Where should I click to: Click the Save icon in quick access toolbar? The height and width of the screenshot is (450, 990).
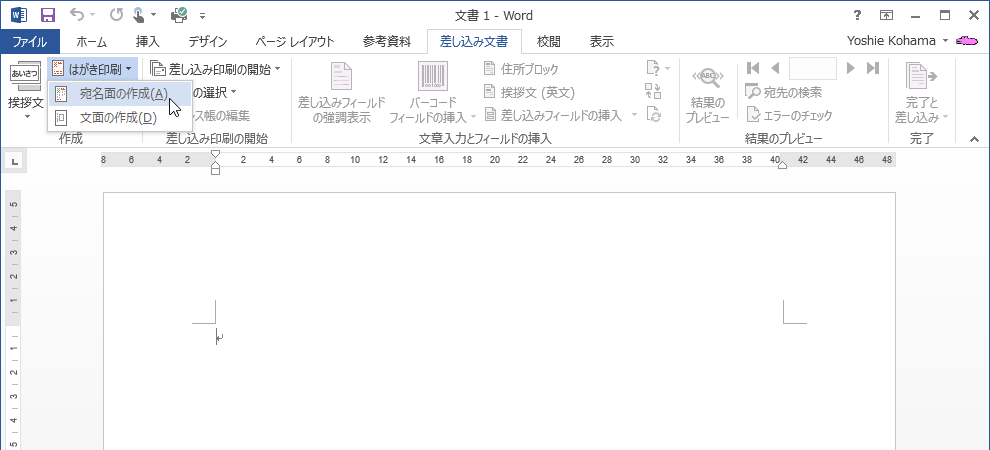[47, 15]
